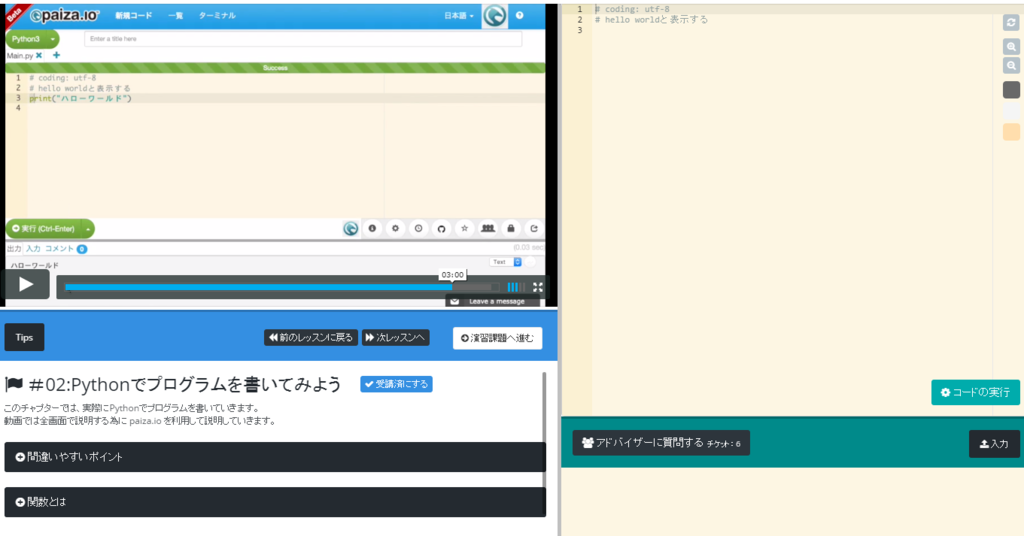Click the clock history icon in toolbar
The height and width of the screenshot is (536, 1024).
point(419,229)
